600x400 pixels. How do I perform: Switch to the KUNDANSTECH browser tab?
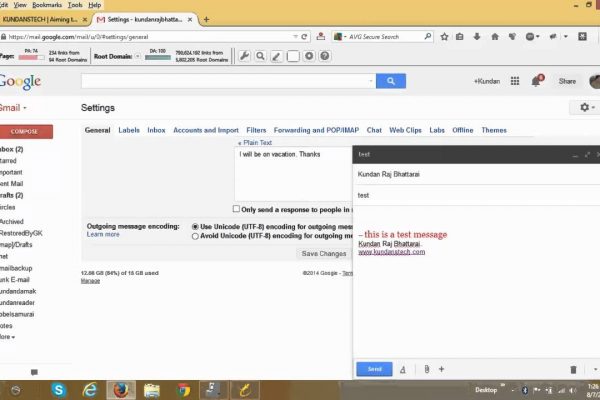pyautogui.click(x=40, y=19)
